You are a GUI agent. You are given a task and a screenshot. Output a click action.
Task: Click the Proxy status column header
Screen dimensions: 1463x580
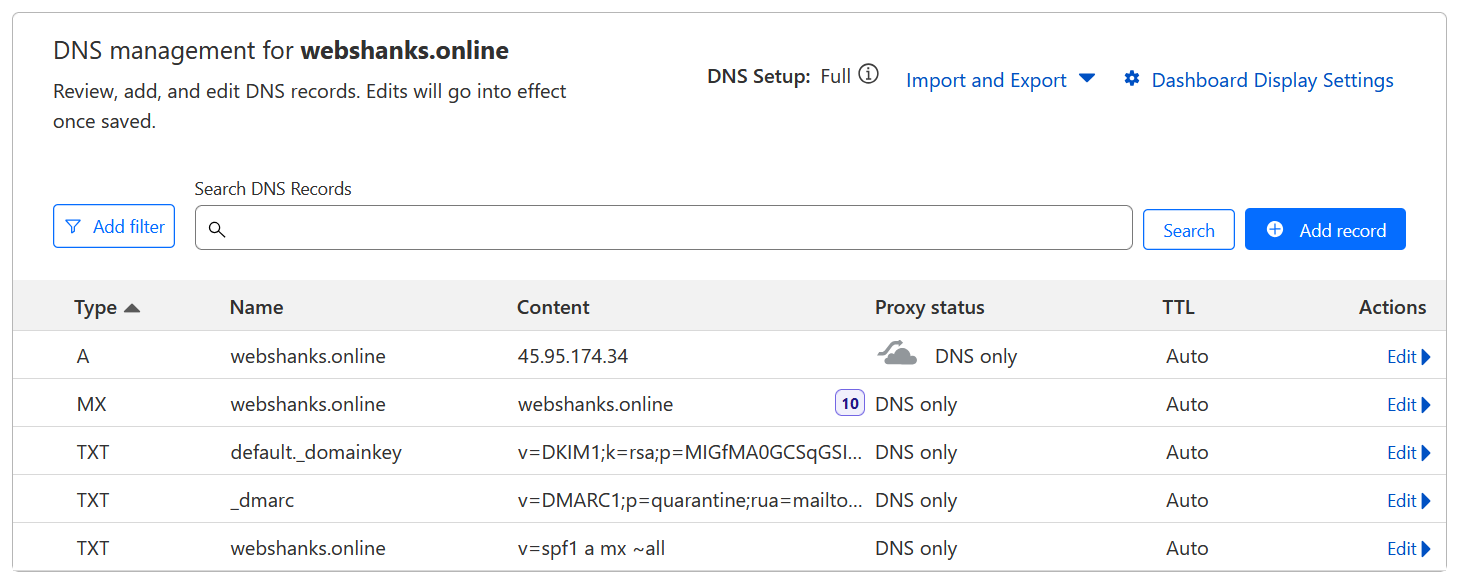click(x=930, y=307)
